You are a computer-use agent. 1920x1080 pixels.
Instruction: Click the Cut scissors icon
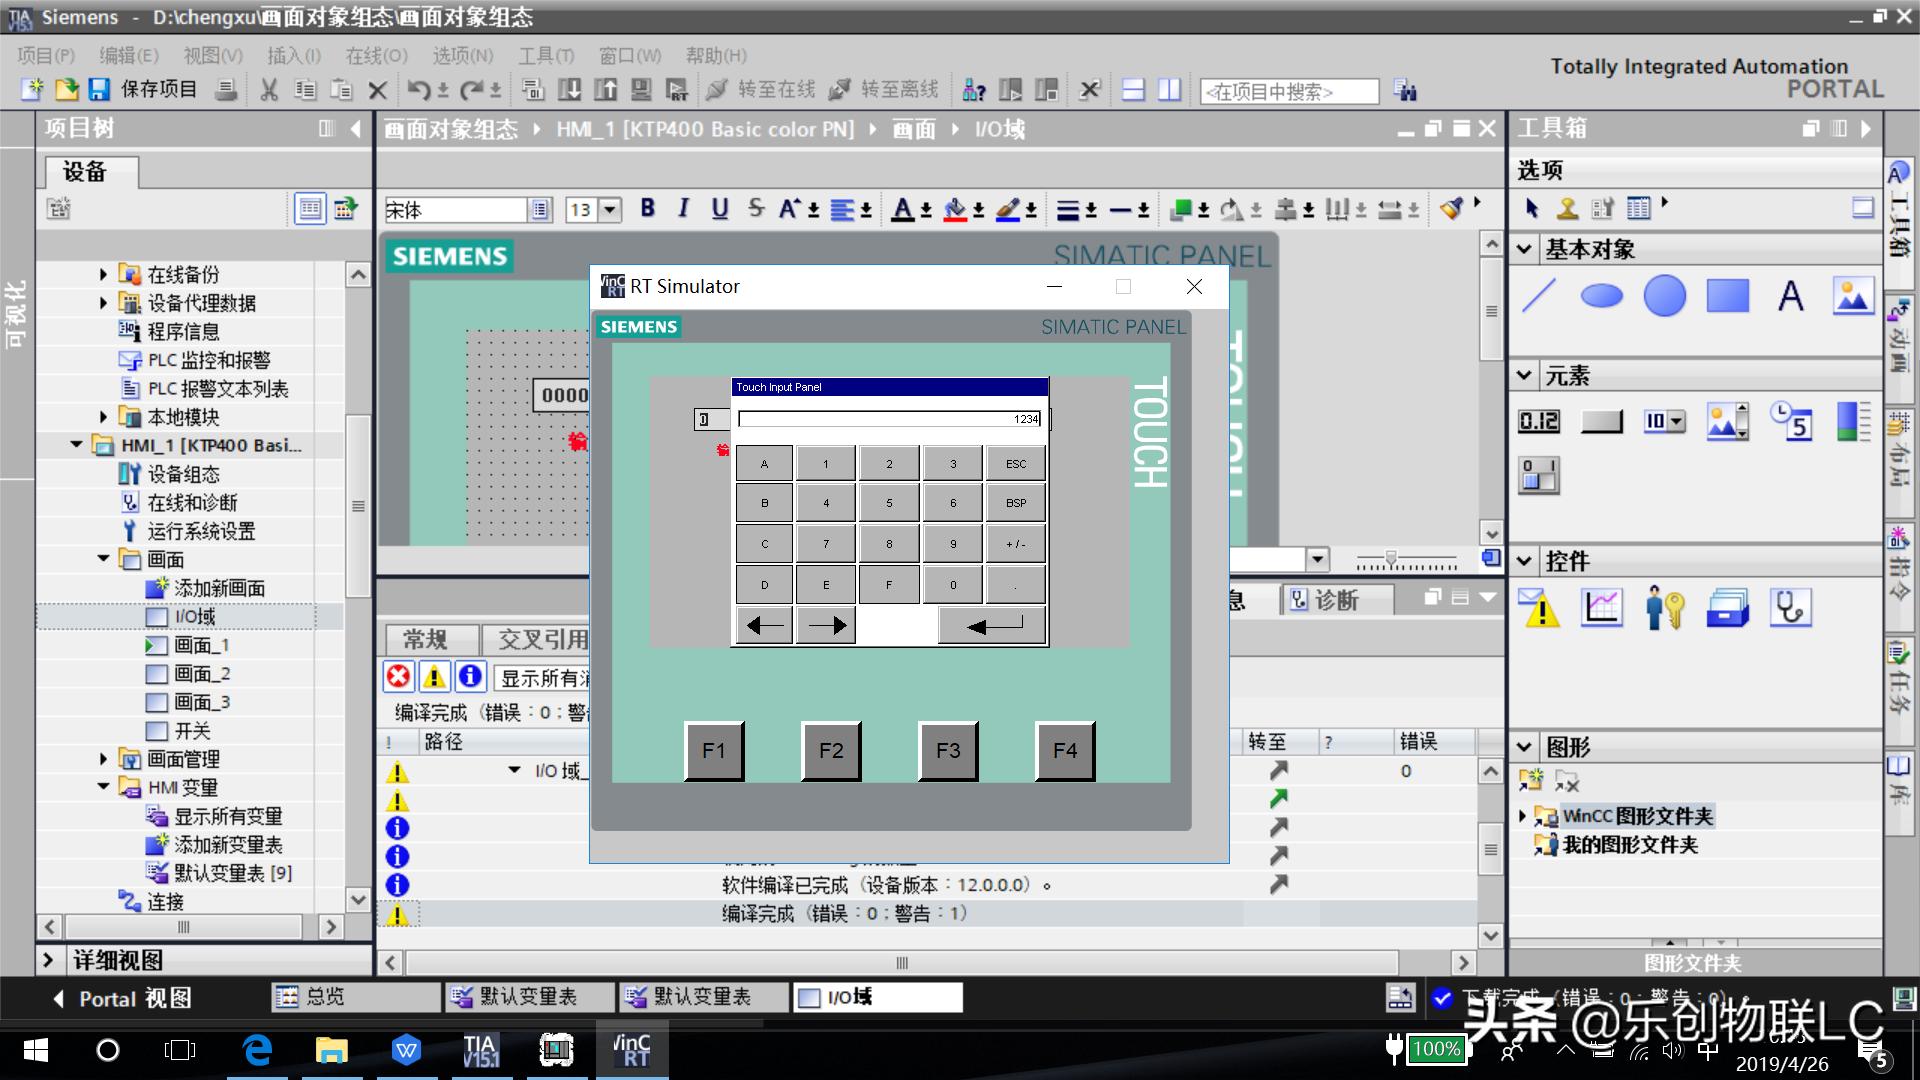269,90
